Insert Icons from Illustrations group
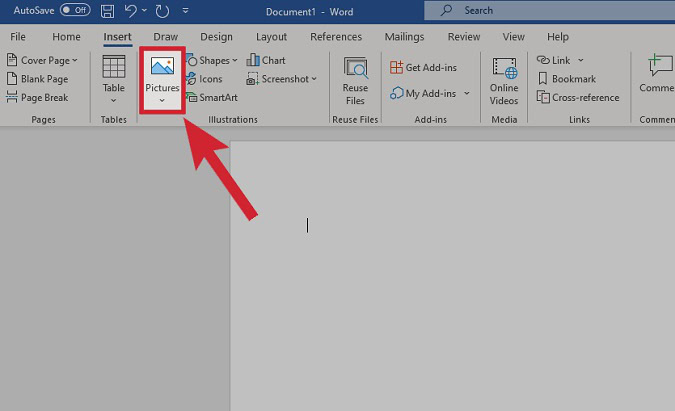This screenshot has height=411, width=675. [205, 79]
